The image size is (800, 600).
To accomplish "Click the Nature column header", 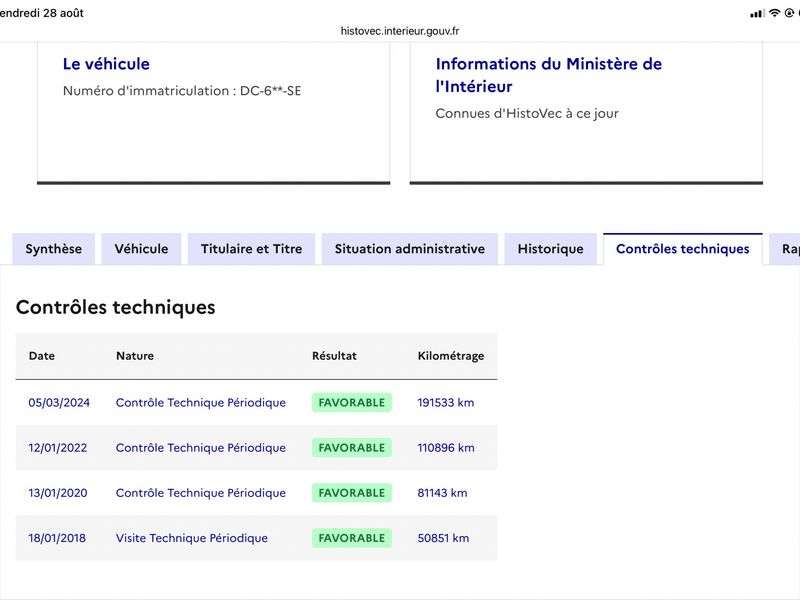I will pos(135,356).
